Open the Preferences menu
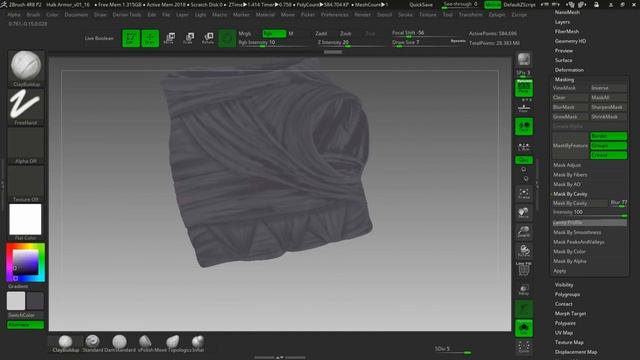Screen dimensions: 640x360 (x=334, y=15)
